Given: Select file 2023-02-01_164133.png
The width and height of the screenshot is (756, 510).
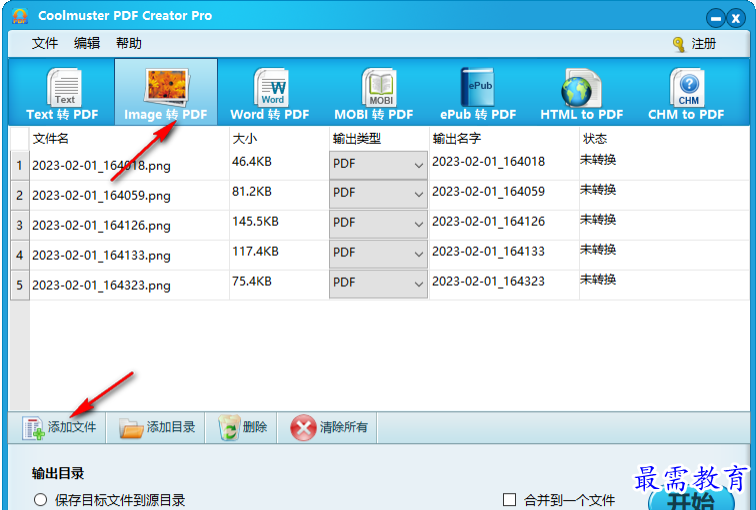Looking at the screenshot, I should click(101, 255).
